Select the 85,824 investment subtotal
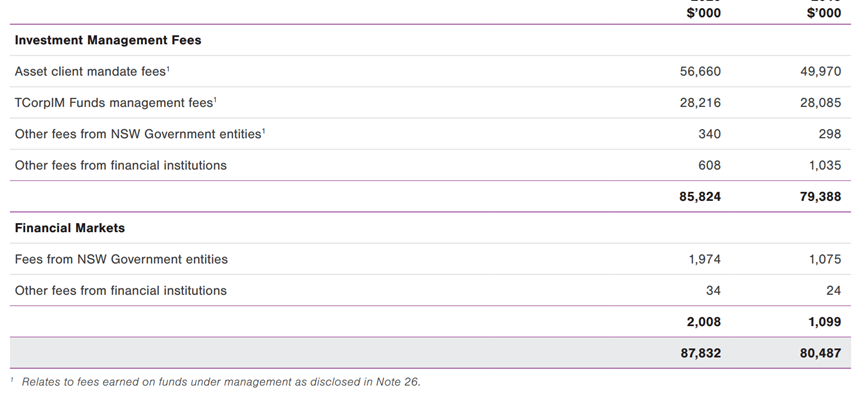 tap(699, 197)
